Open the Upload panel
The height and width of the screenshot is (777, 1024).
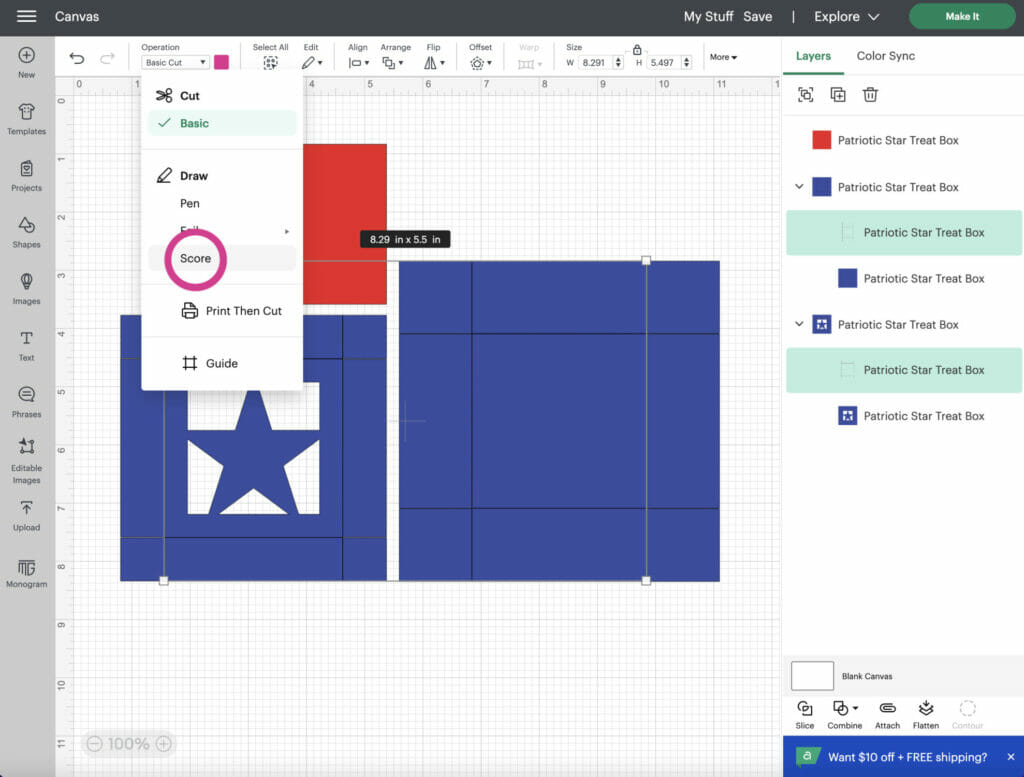tap(26, 513)
